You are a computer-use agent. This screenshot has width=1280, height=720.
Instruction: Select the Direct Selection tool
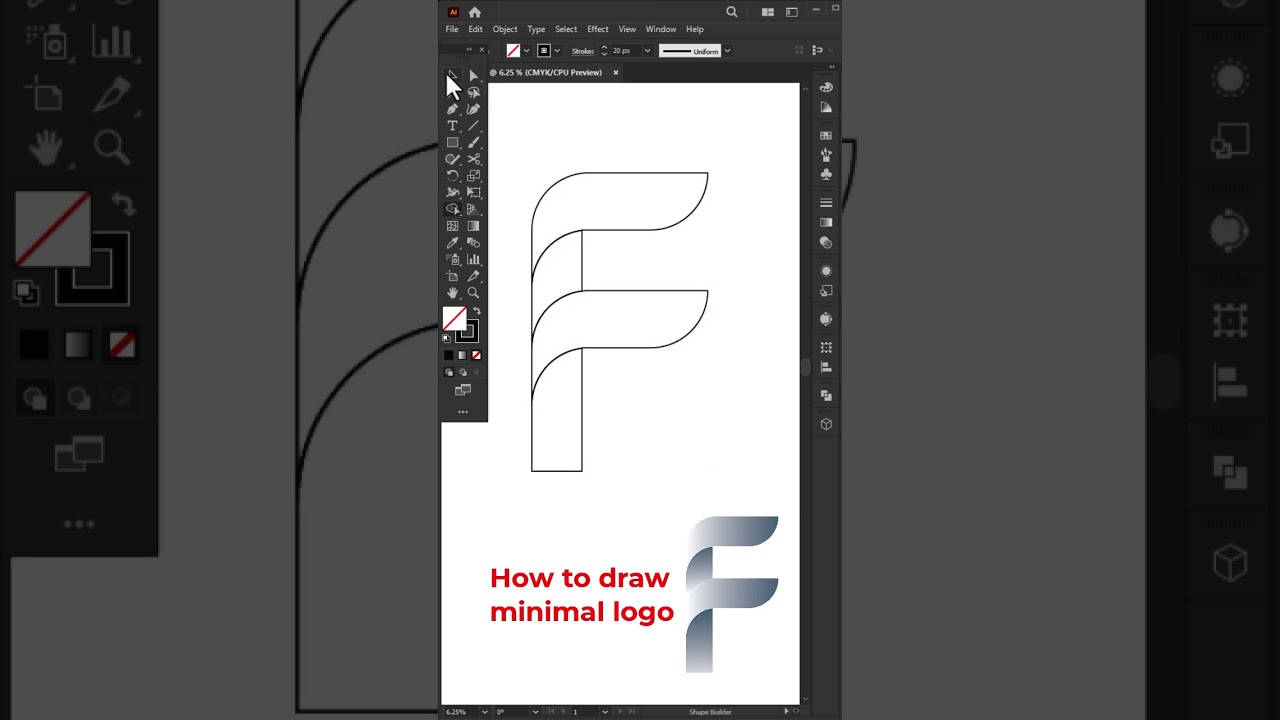pyautogui.click(x=473, y=76)
